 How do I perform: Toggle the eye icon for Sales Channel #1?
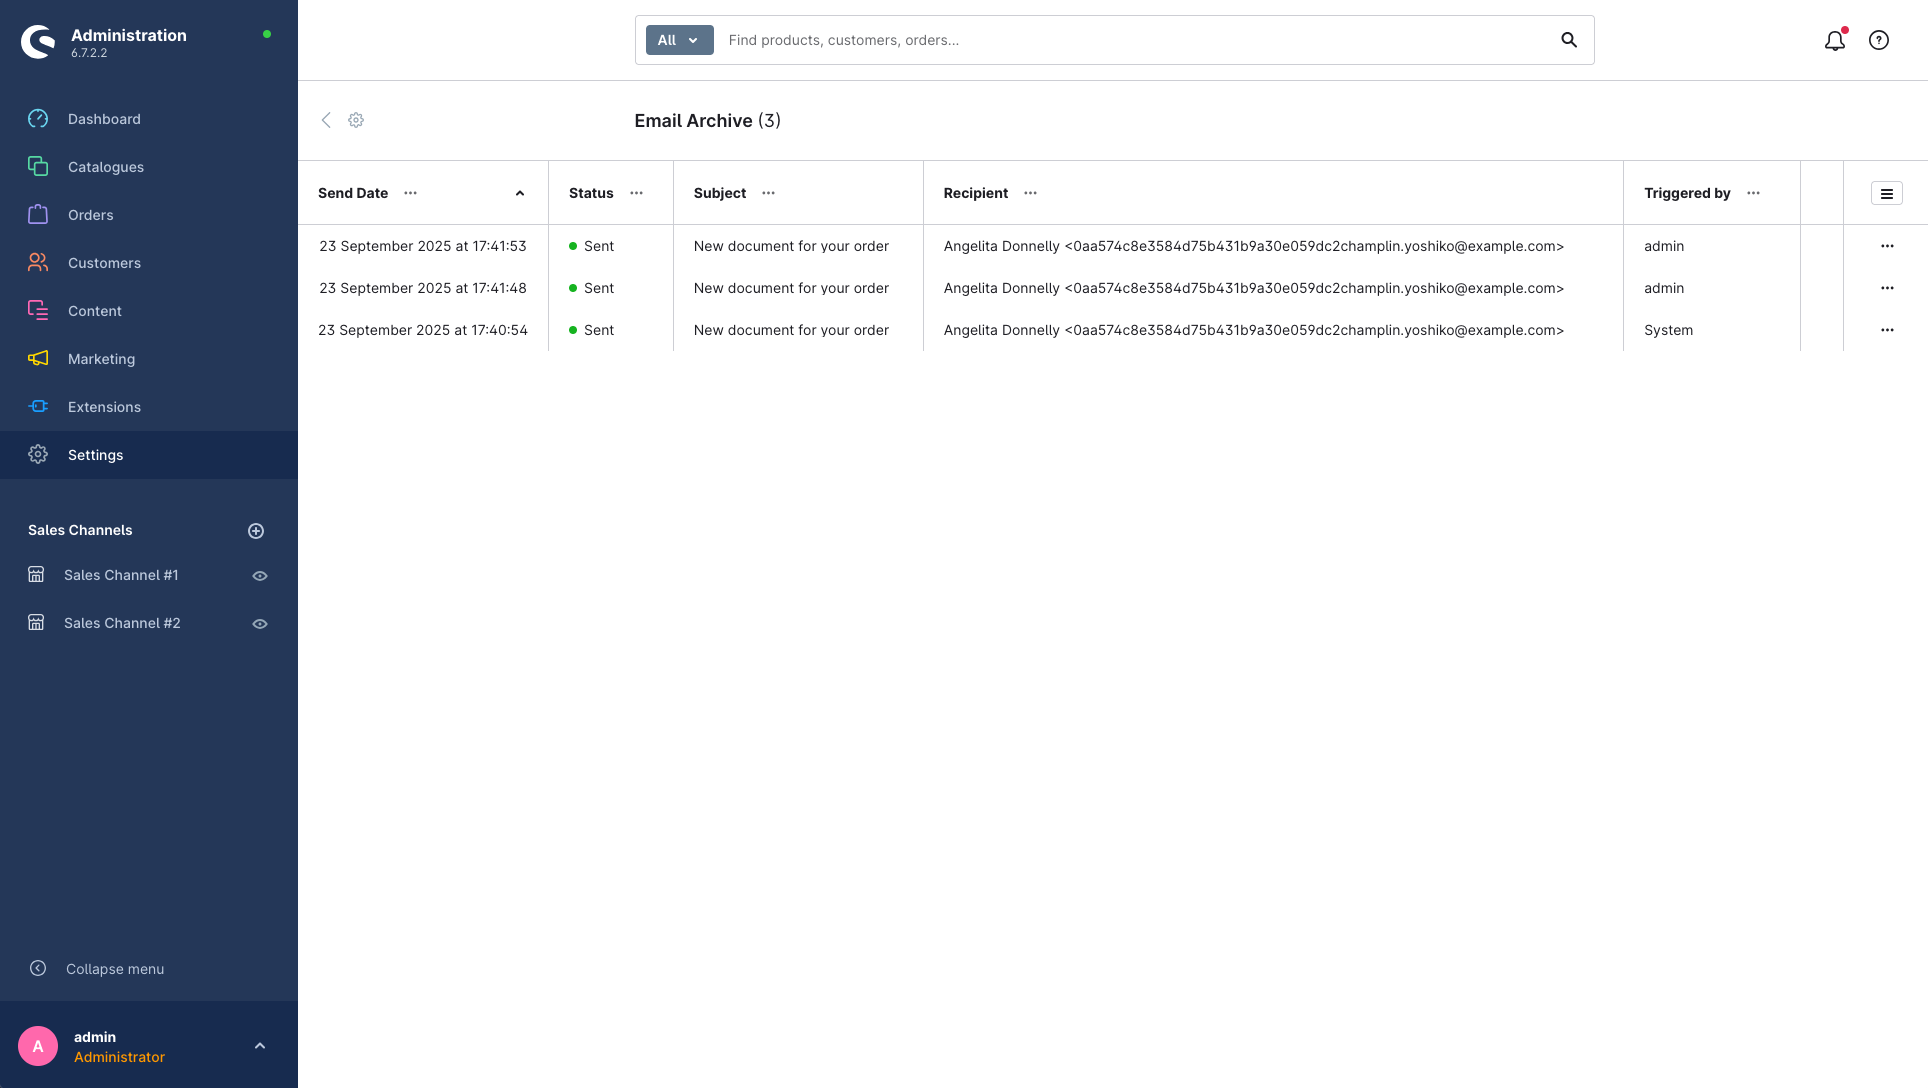tap(260, 576)
